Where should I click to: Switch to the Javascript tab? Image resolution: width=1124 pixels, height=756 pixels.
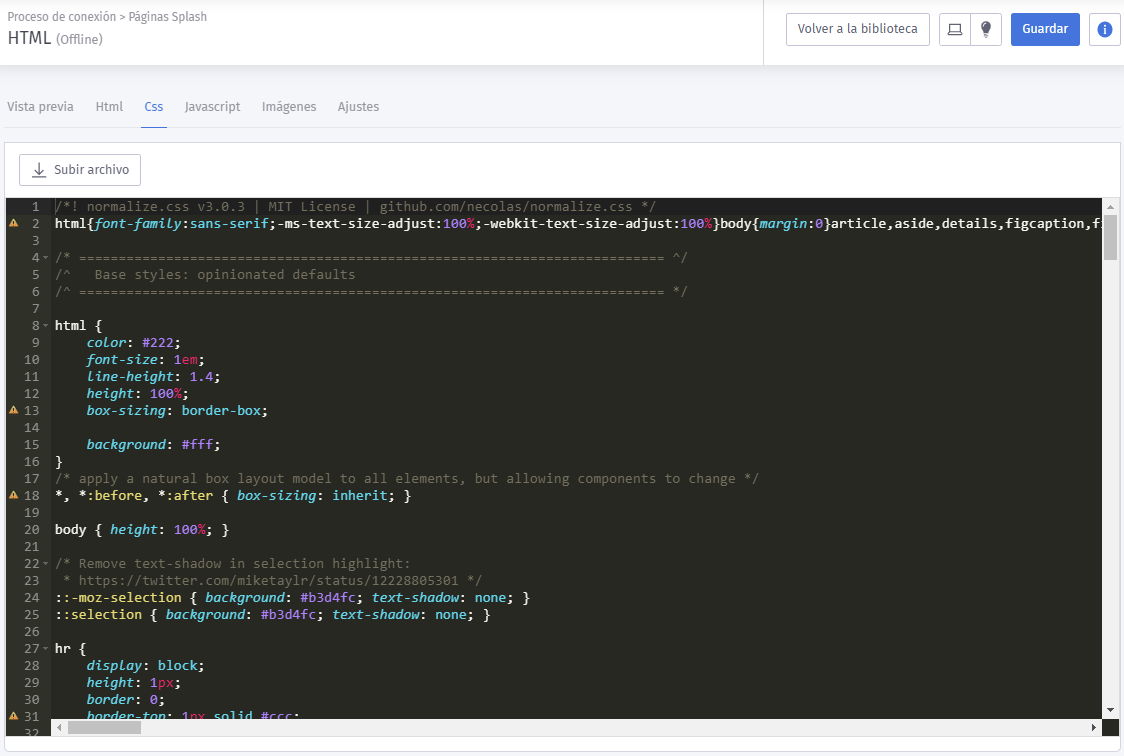[x=212, y=107]
